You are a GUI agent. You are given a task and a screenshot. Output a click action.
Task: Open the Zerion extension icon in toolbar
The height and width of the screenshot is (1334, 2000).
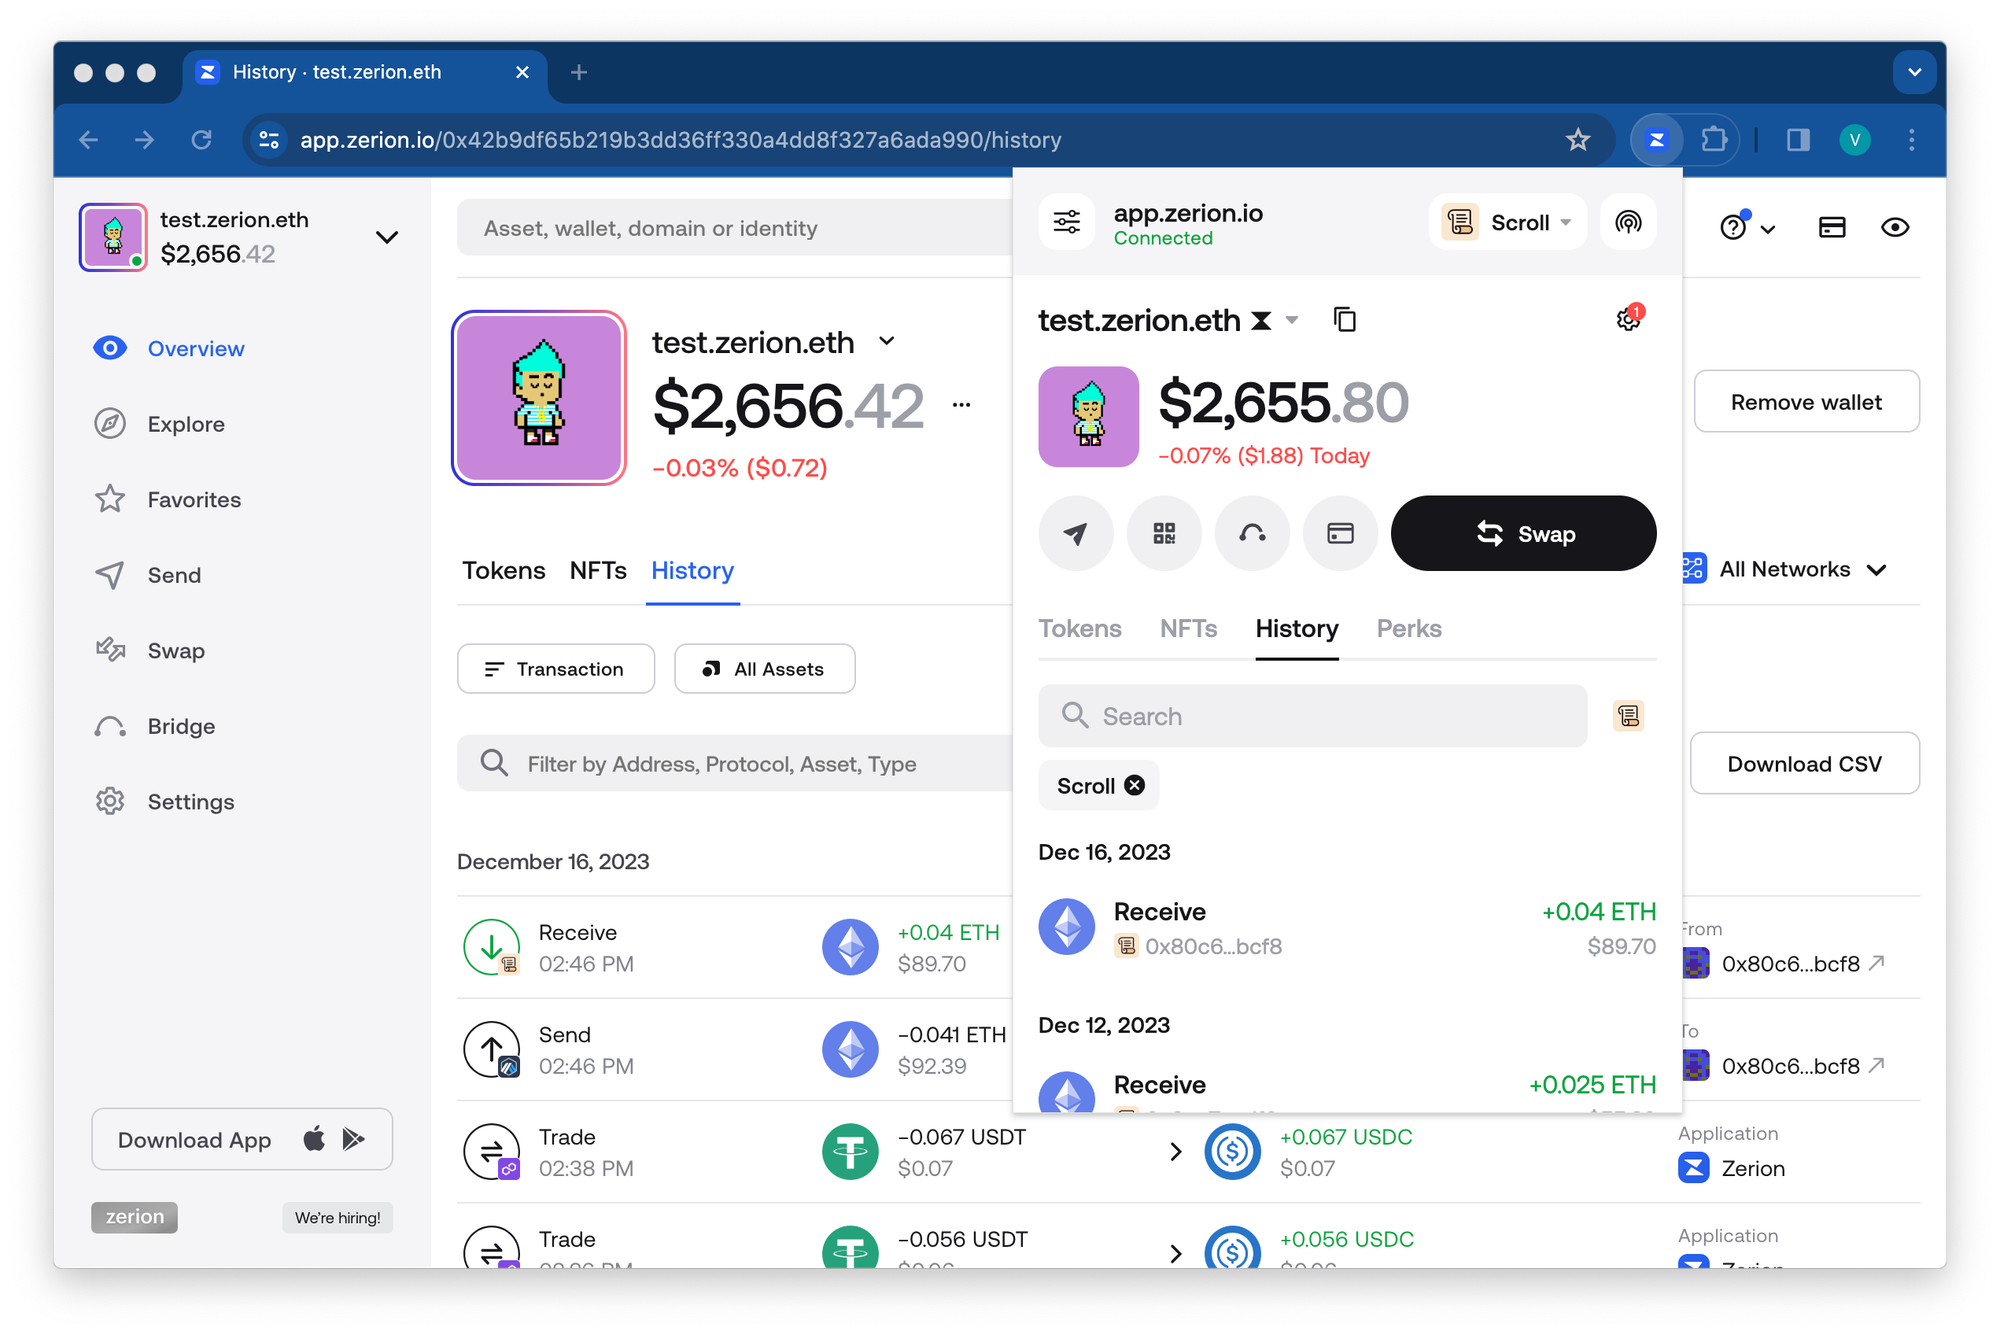(1656, 140)
